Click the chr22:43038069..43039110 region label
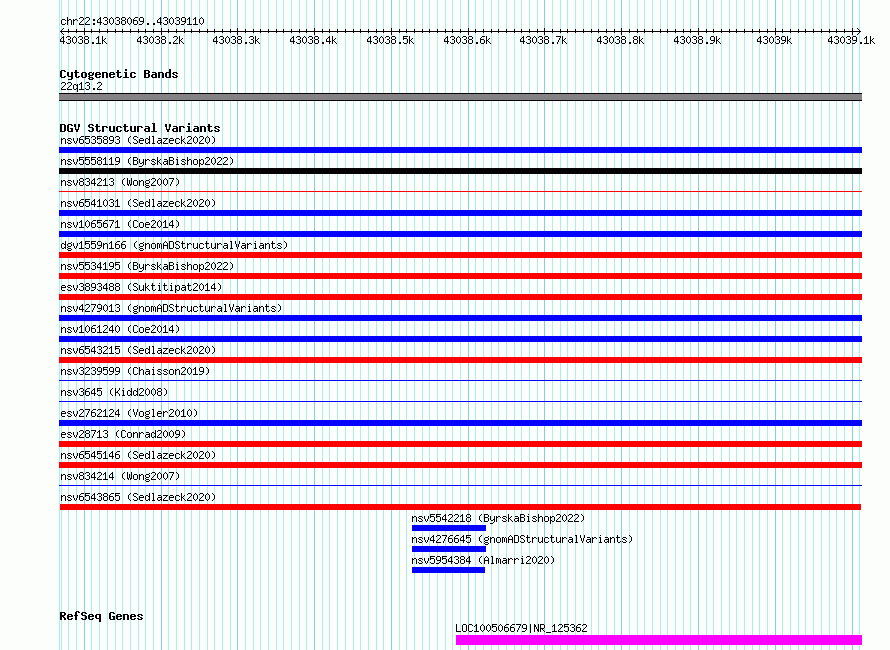The image size is (890, 650). 132,21
